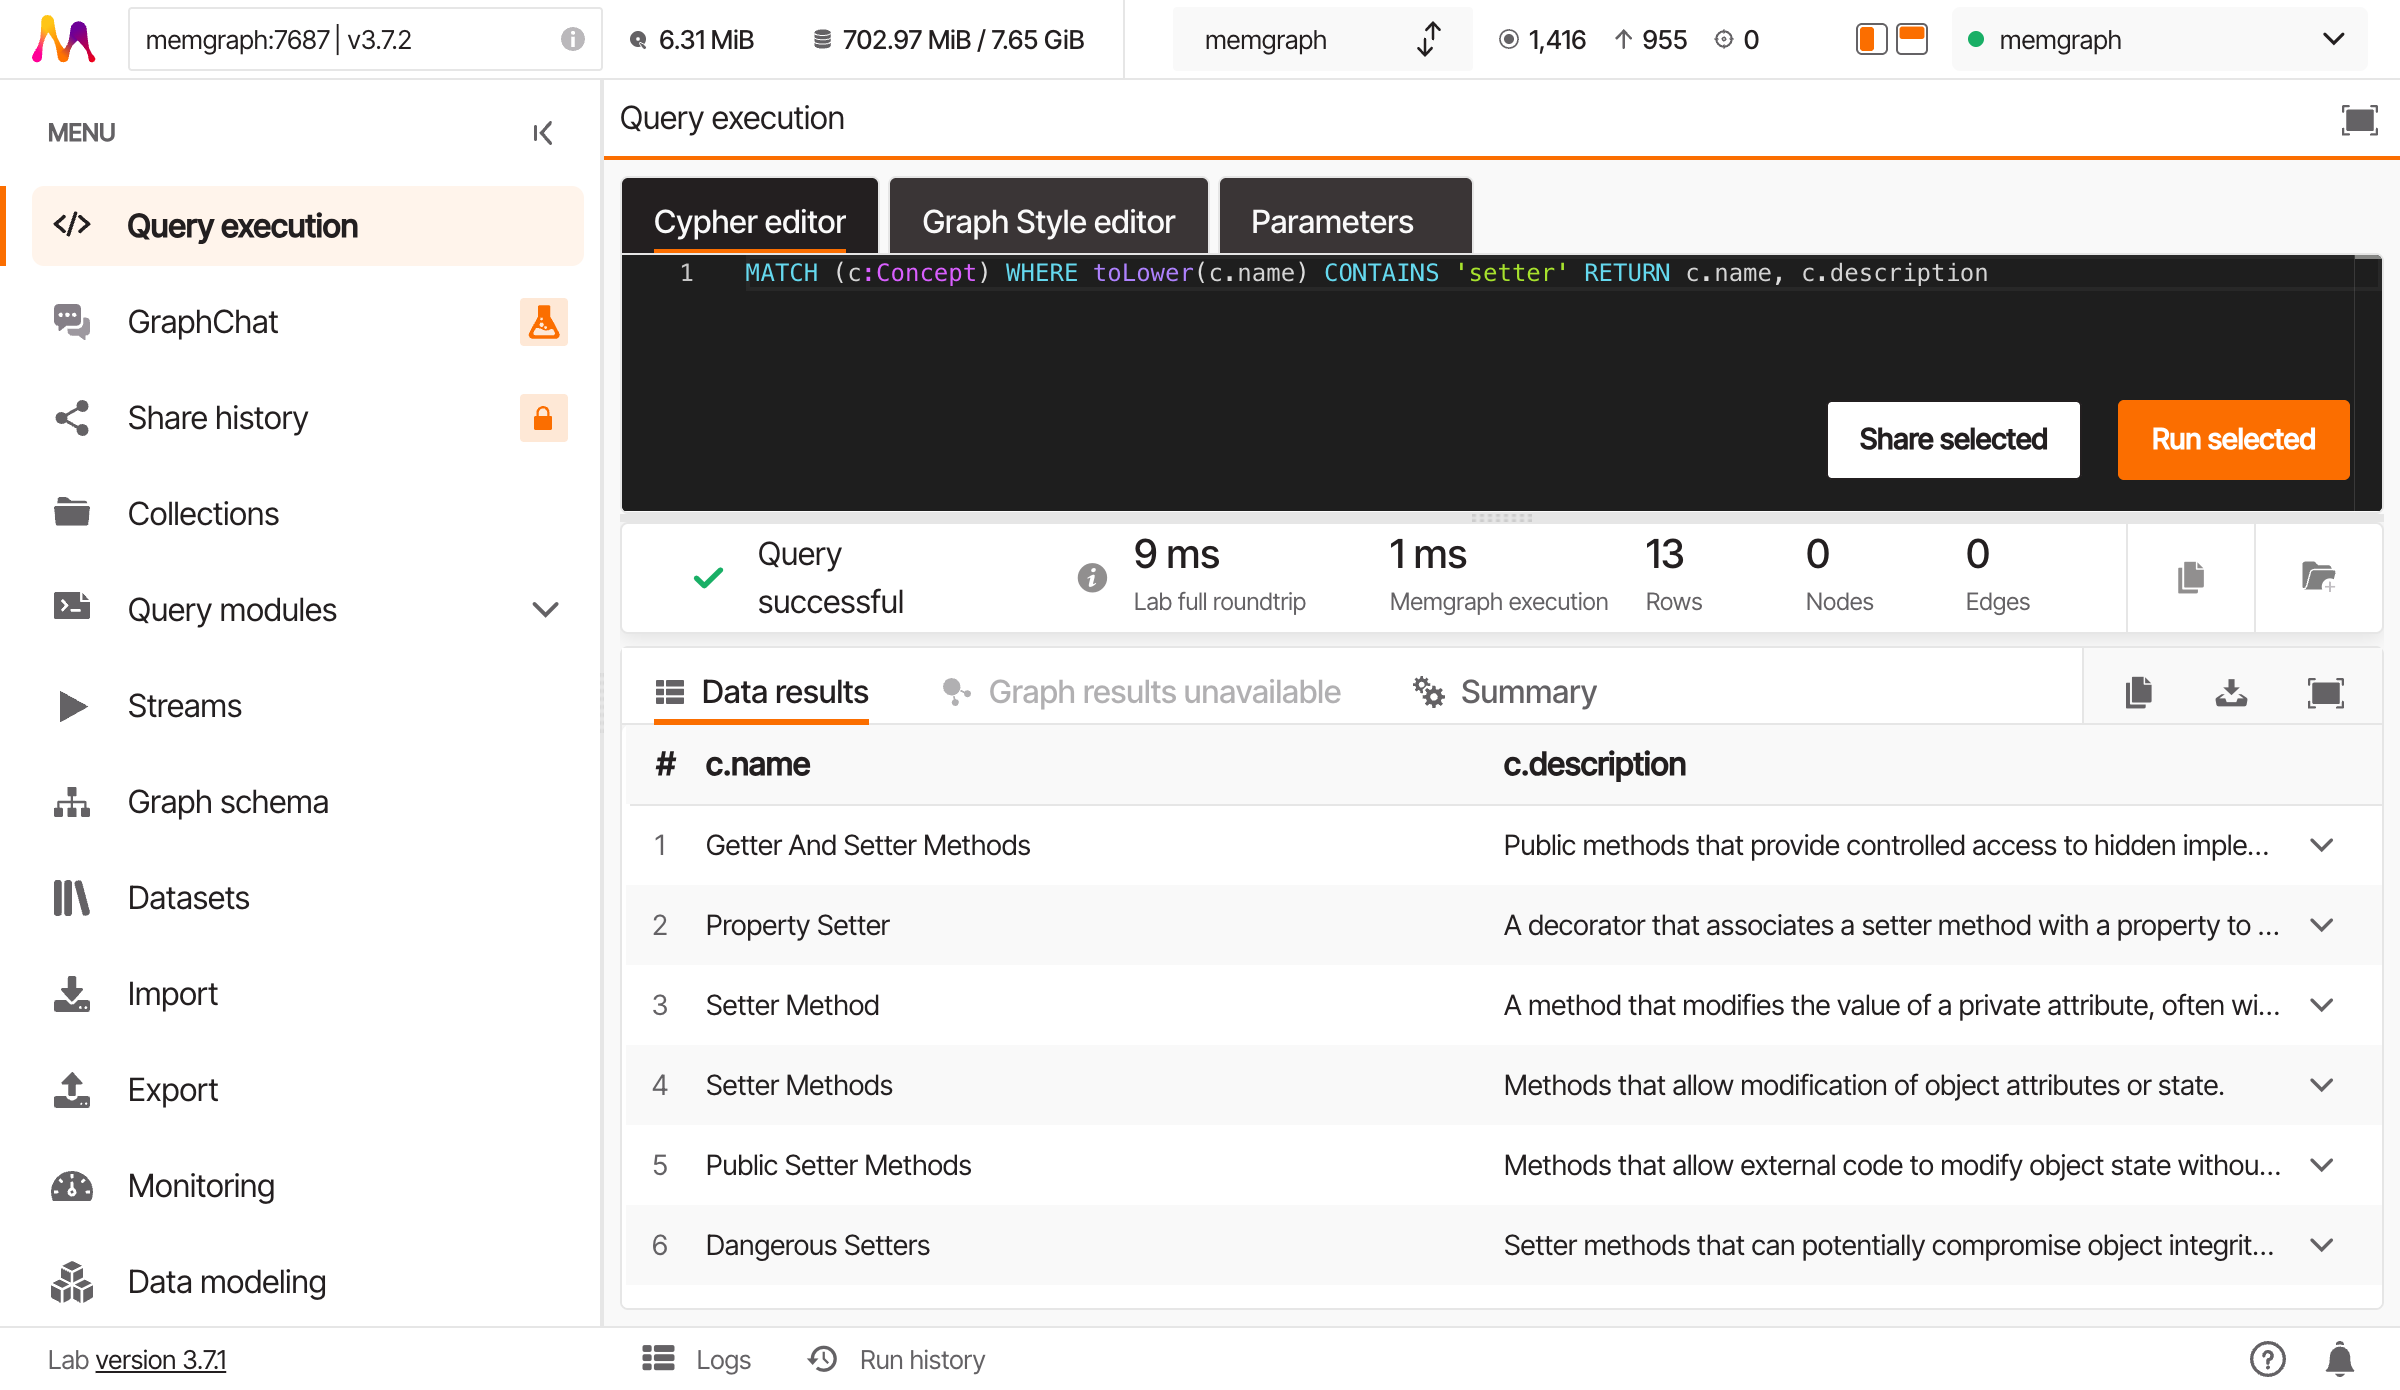Expand the Query execution panel to fullscreen
The height and width of the screenshot is (1390, 2400).
pos(2359,120)
